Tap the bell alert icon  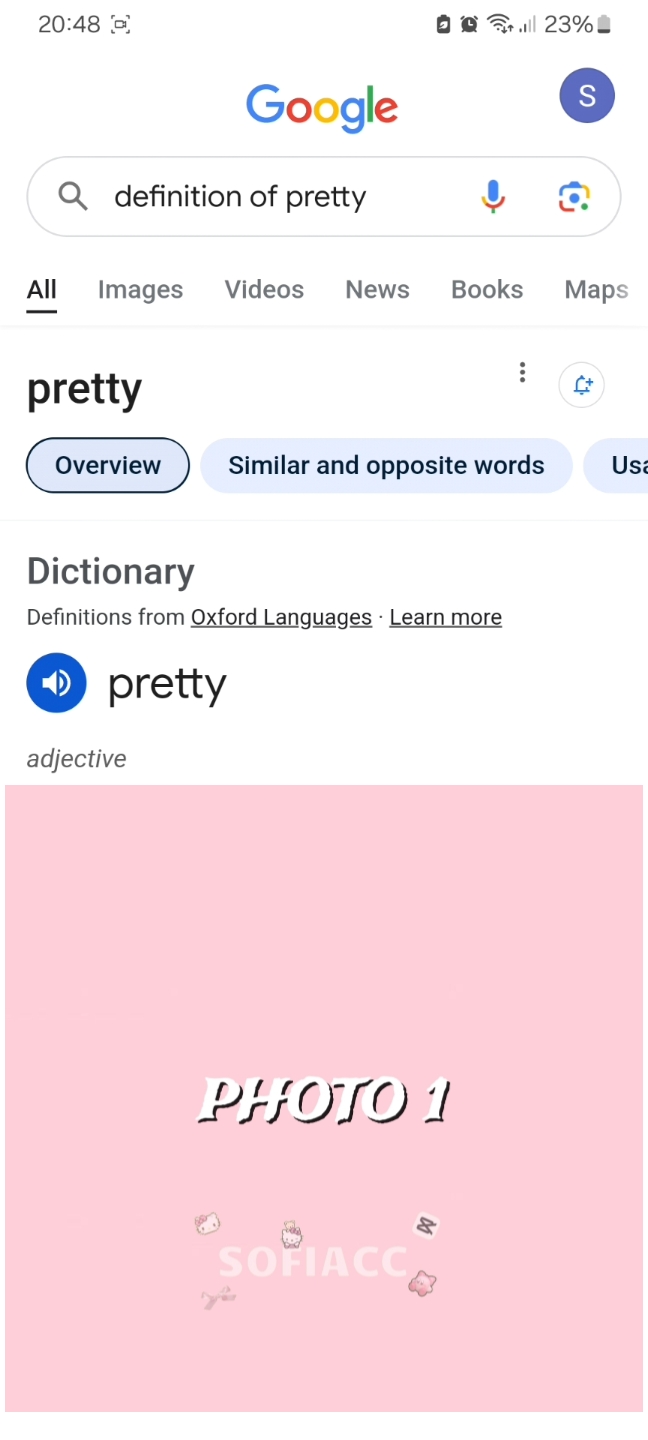coord(582,385)
